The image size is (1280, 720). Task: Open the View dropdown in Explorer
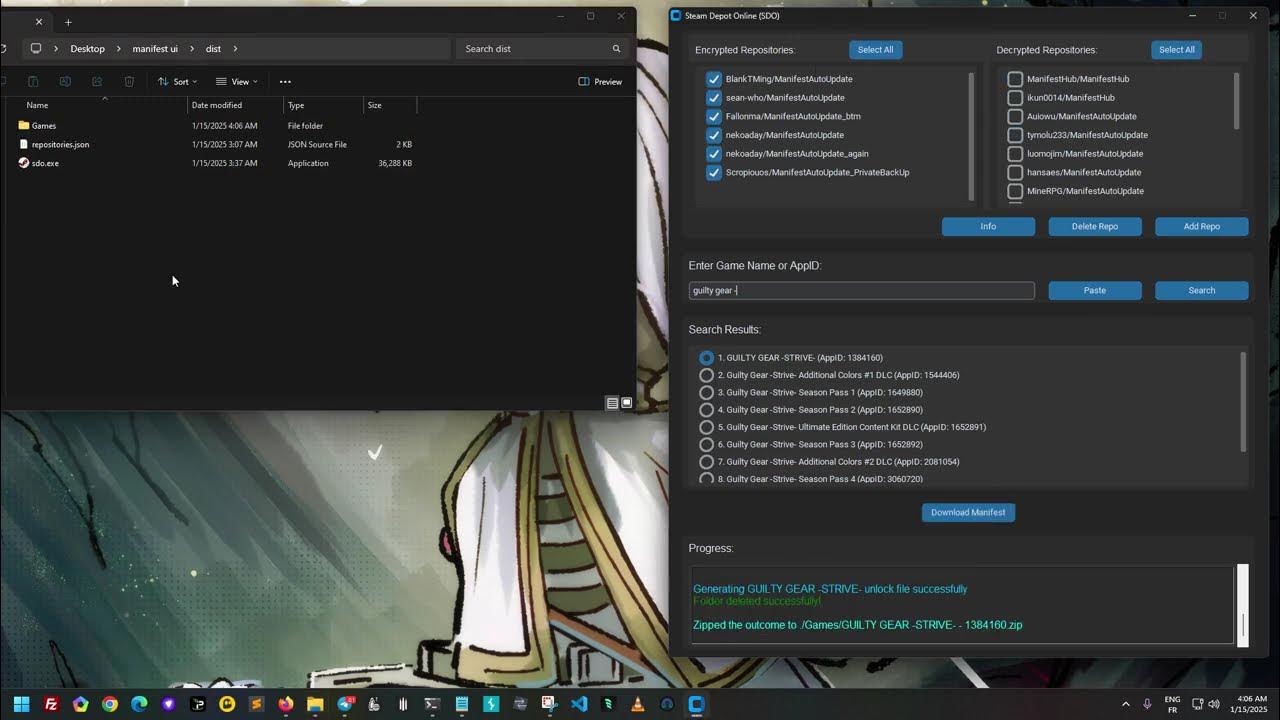click(237, 82)
